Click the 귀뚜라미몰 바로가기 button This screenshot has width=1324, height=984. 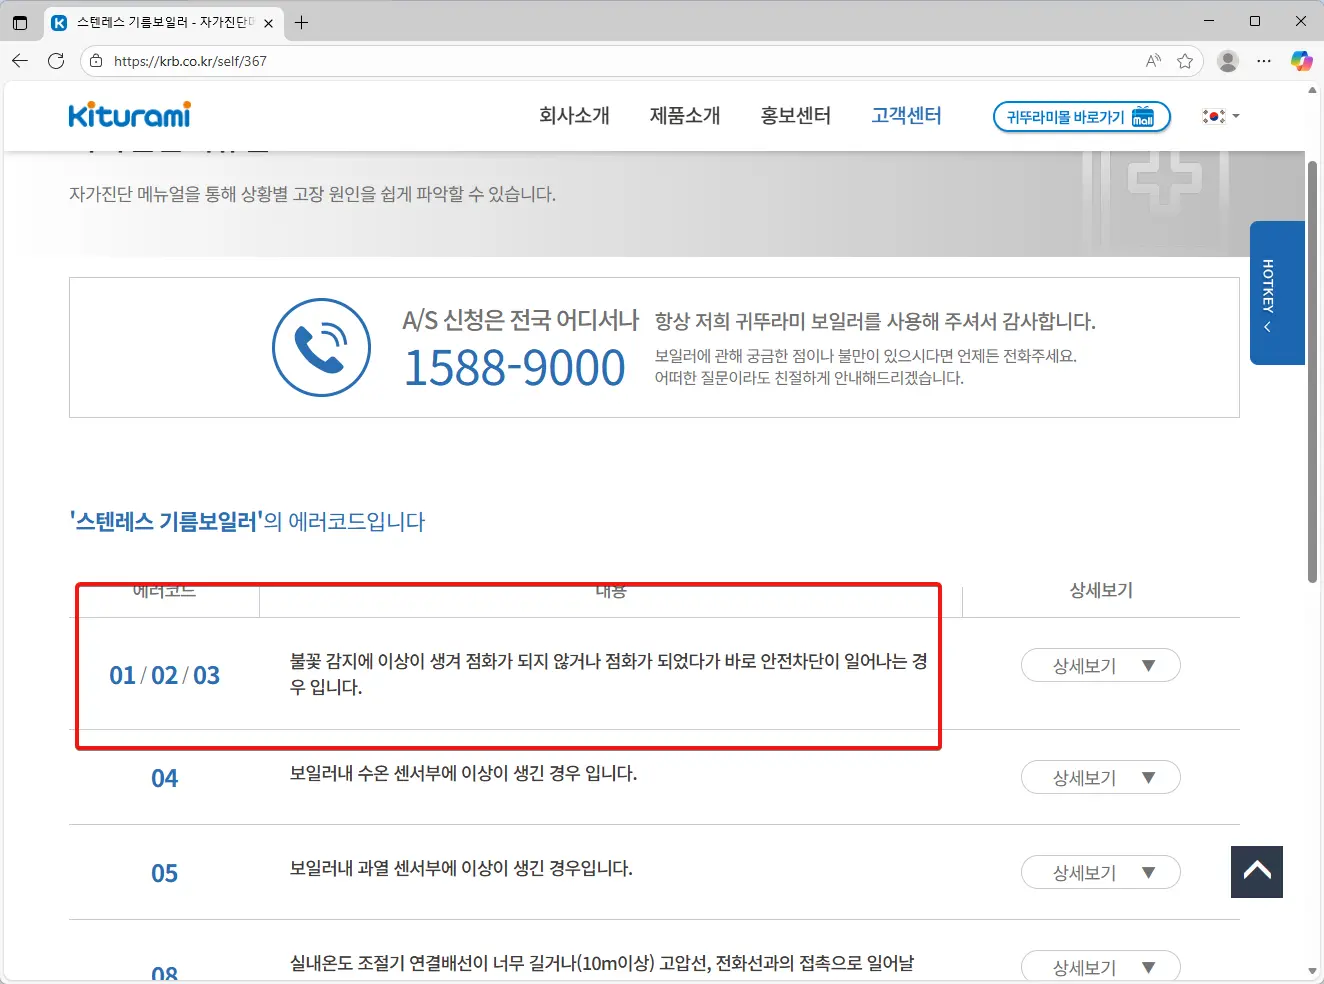[x=1081, y=116]
